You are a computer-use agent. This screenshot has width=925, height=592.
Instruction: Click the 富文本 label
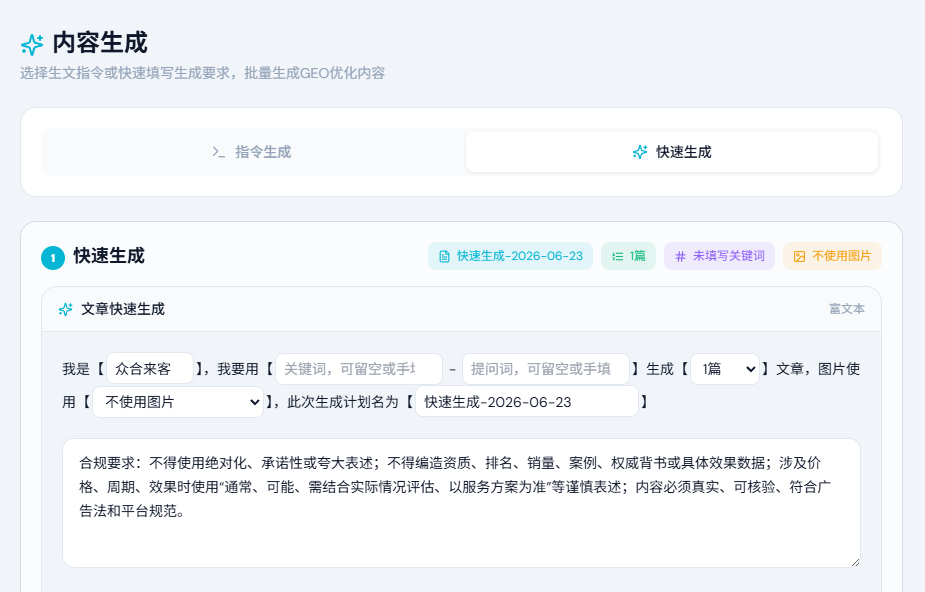[x=847, y=309]
